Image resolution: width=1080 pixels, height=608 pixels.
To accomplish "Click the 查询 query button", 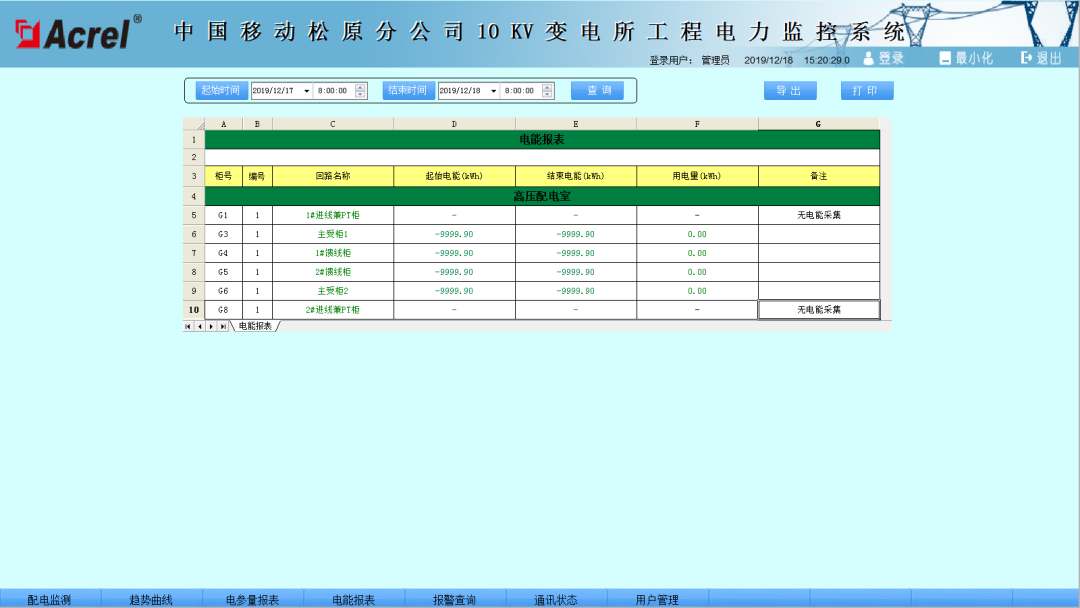I will click(597, 90).
